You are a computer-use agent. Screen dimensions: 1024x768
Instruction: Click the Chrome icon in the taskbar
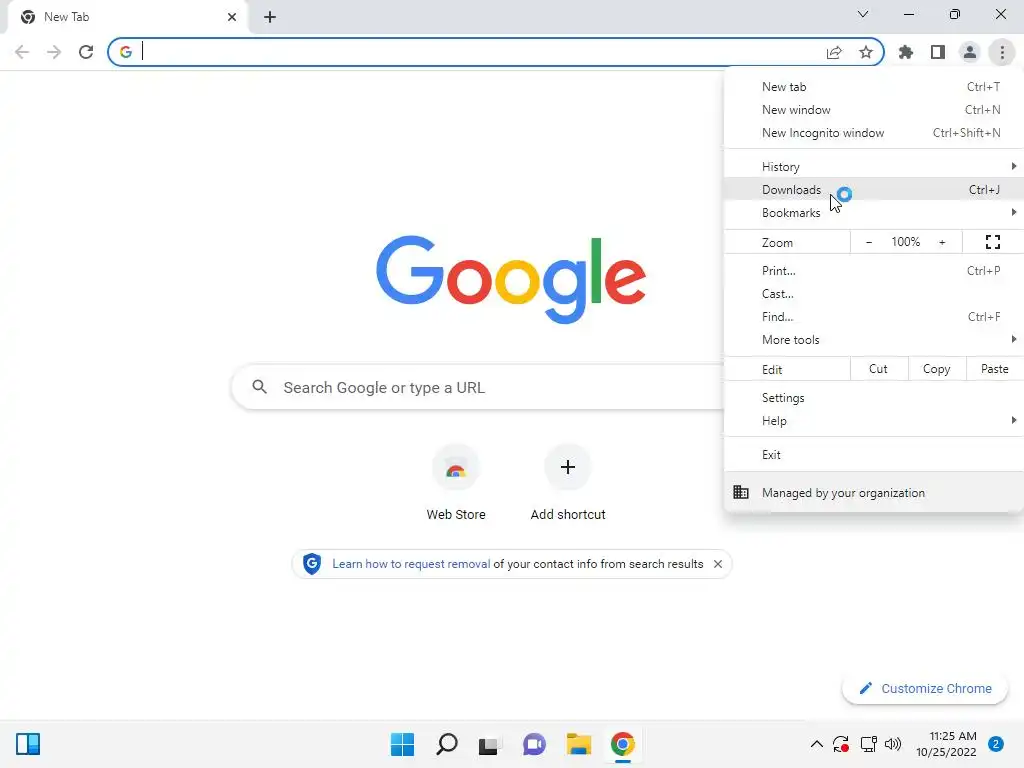click(622, 744)
